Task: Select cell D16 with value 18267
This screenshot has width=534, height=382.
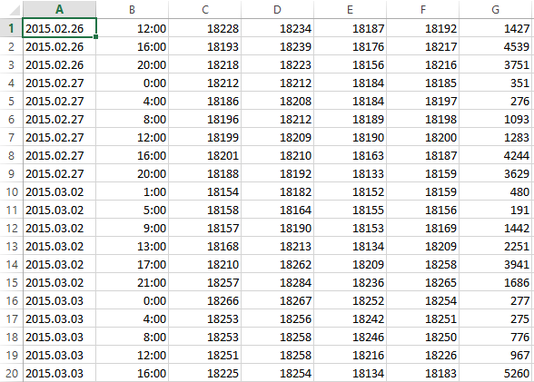Action: (x=278, y=301)
